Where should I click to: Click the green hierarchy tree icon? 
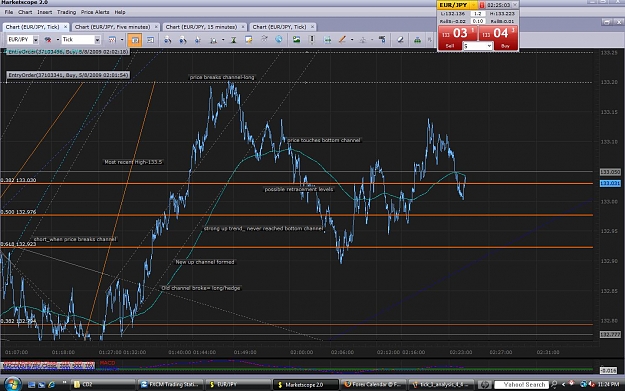coord(417,40)
